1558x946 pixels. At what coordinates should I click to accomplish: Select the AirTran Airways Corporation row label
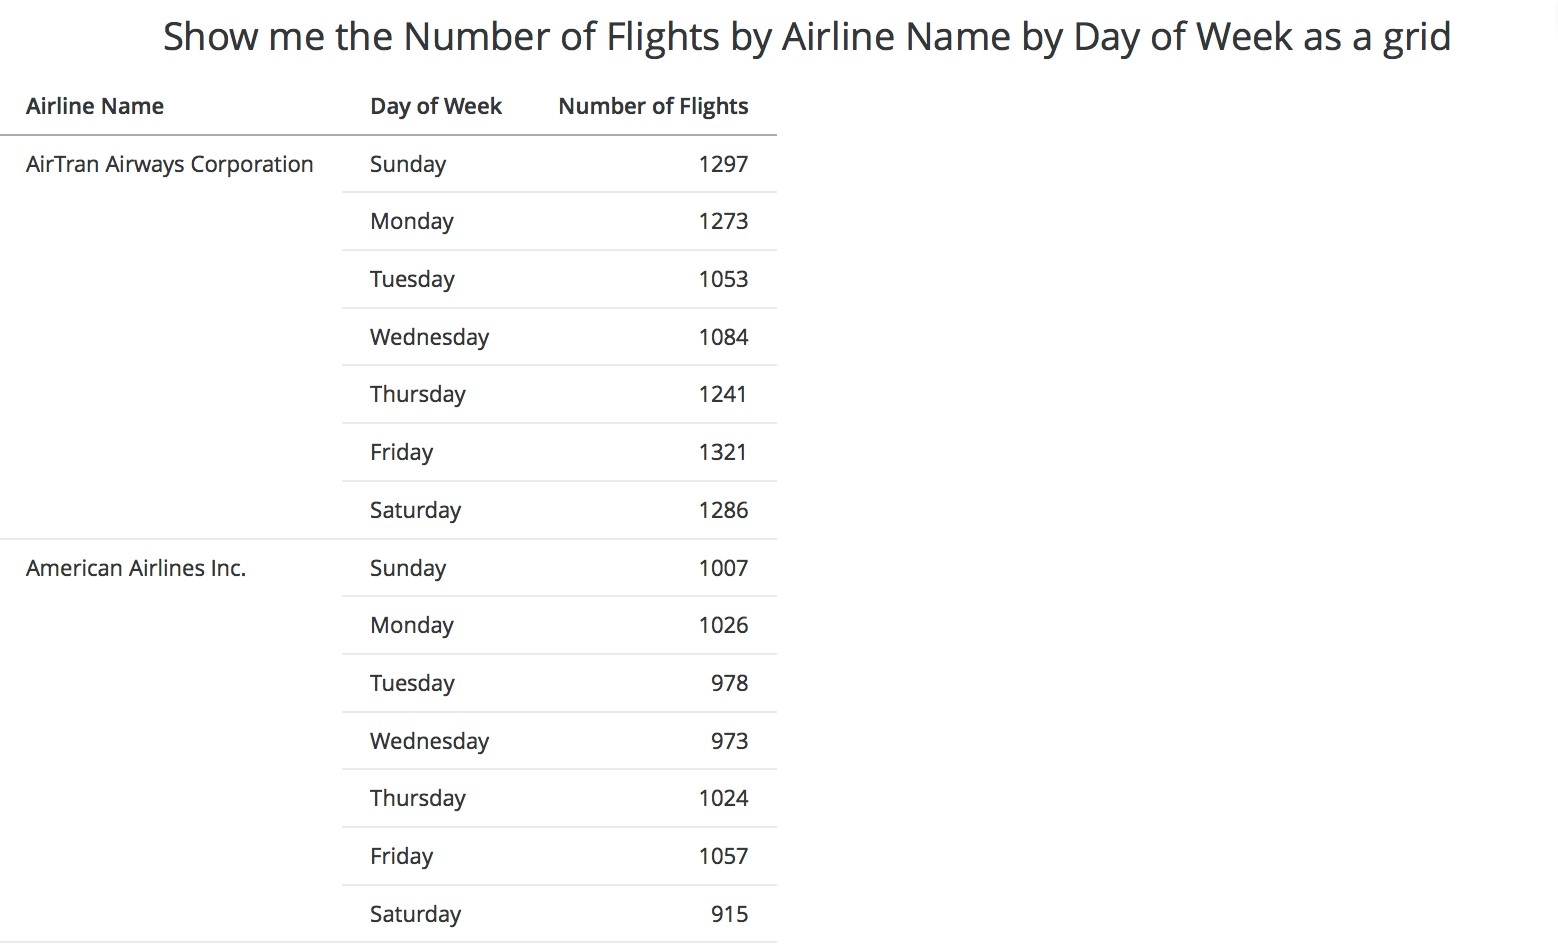(170, 164)
